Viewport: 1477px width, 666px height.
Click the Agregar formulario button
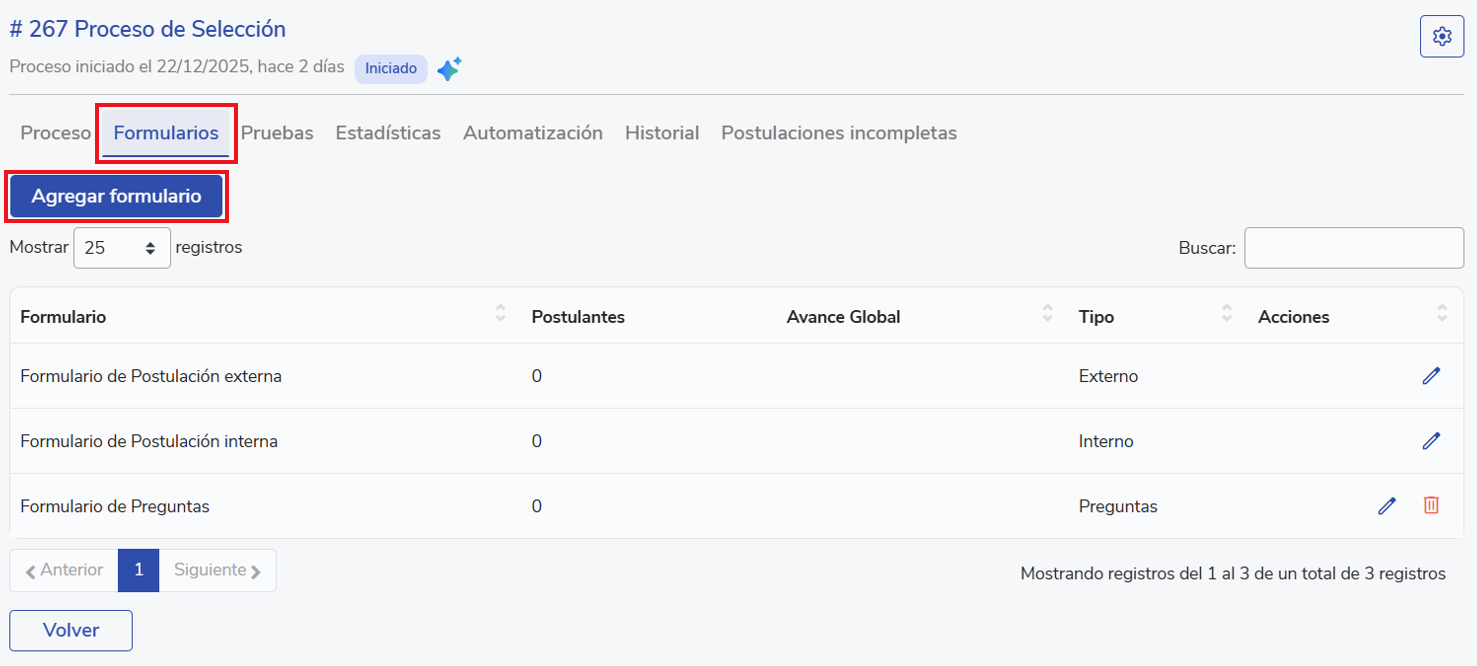coord(117,197)
